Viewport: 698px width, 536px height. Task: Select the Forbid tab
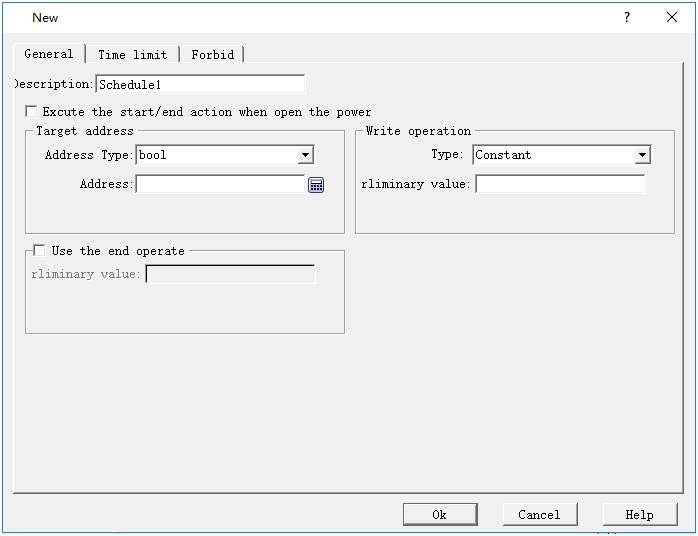click(x=213, y=55)
